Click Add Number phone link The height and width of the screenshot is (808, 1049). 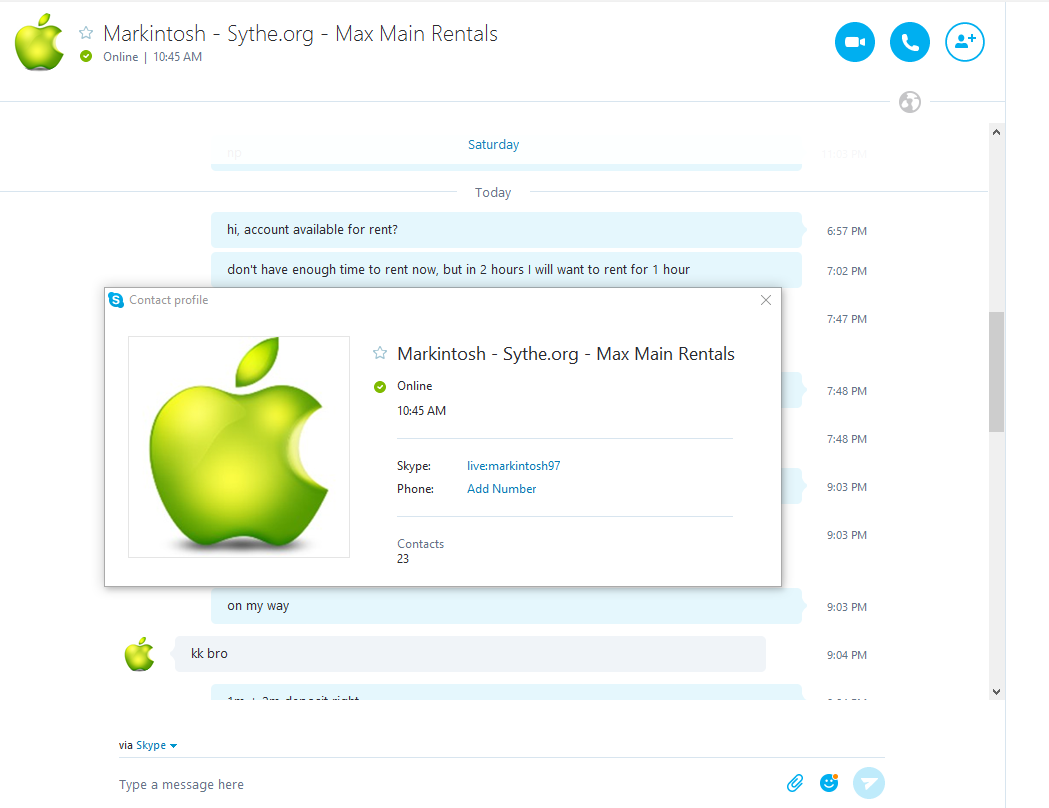click(x=501, y=489)
